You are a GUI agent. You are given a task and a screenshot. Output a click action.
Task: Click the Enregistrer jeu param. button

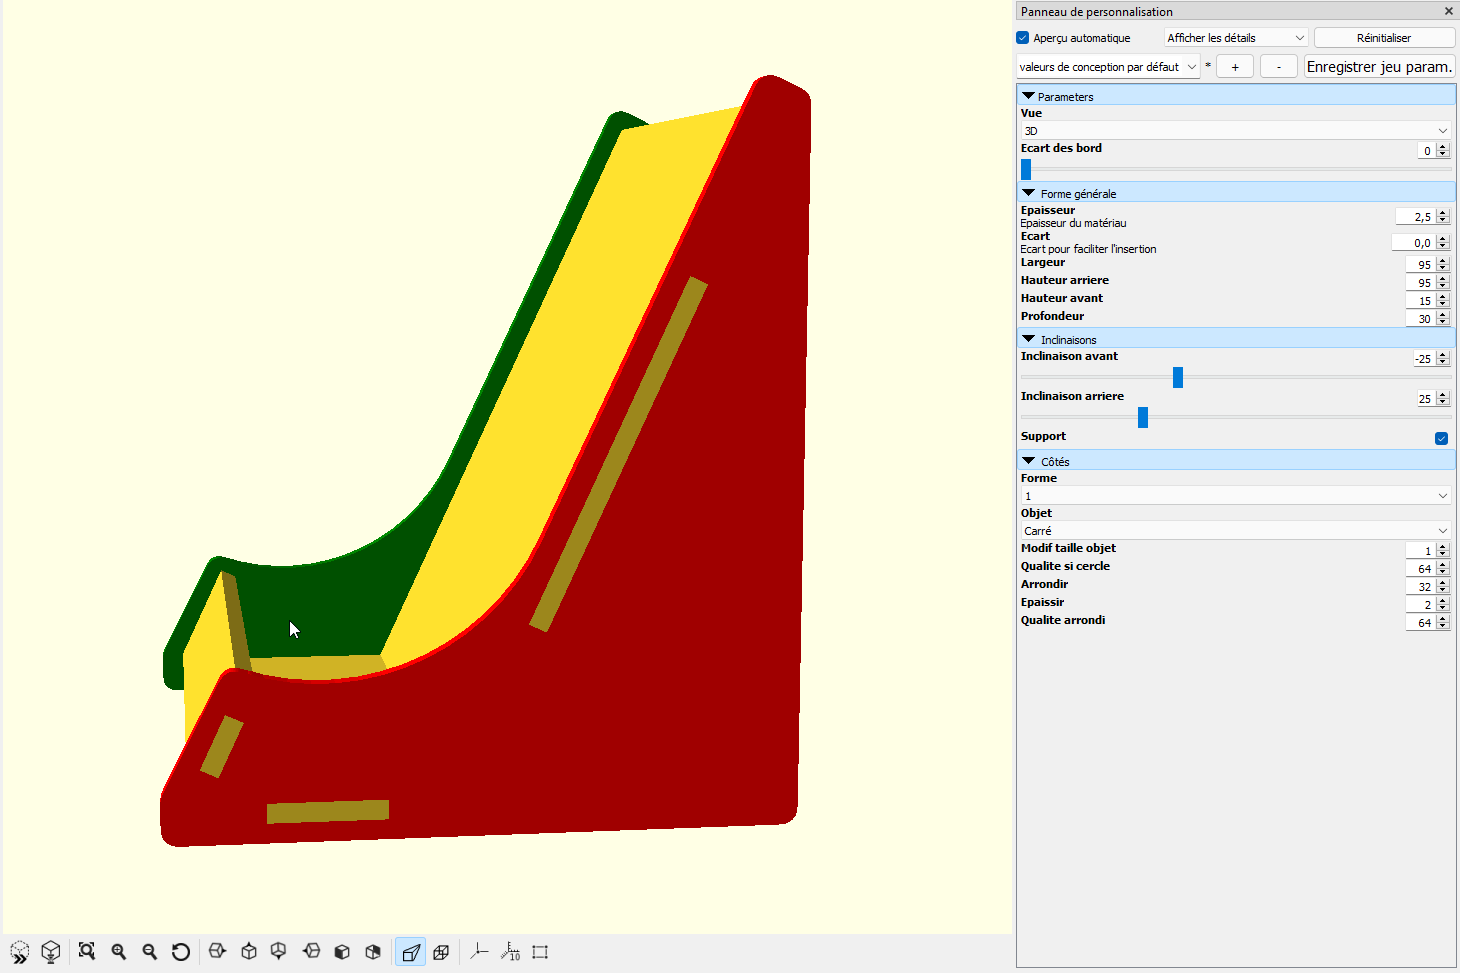click(1379, 67)
